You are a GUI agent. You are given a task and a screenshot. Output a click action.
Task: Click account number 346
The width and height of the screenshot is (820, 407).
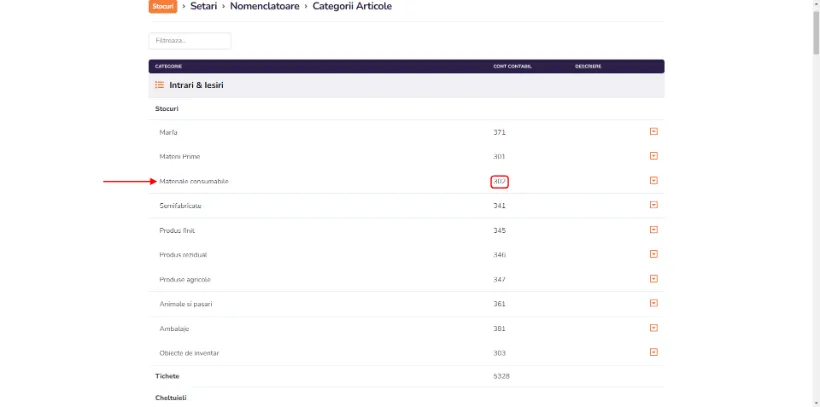499,255
